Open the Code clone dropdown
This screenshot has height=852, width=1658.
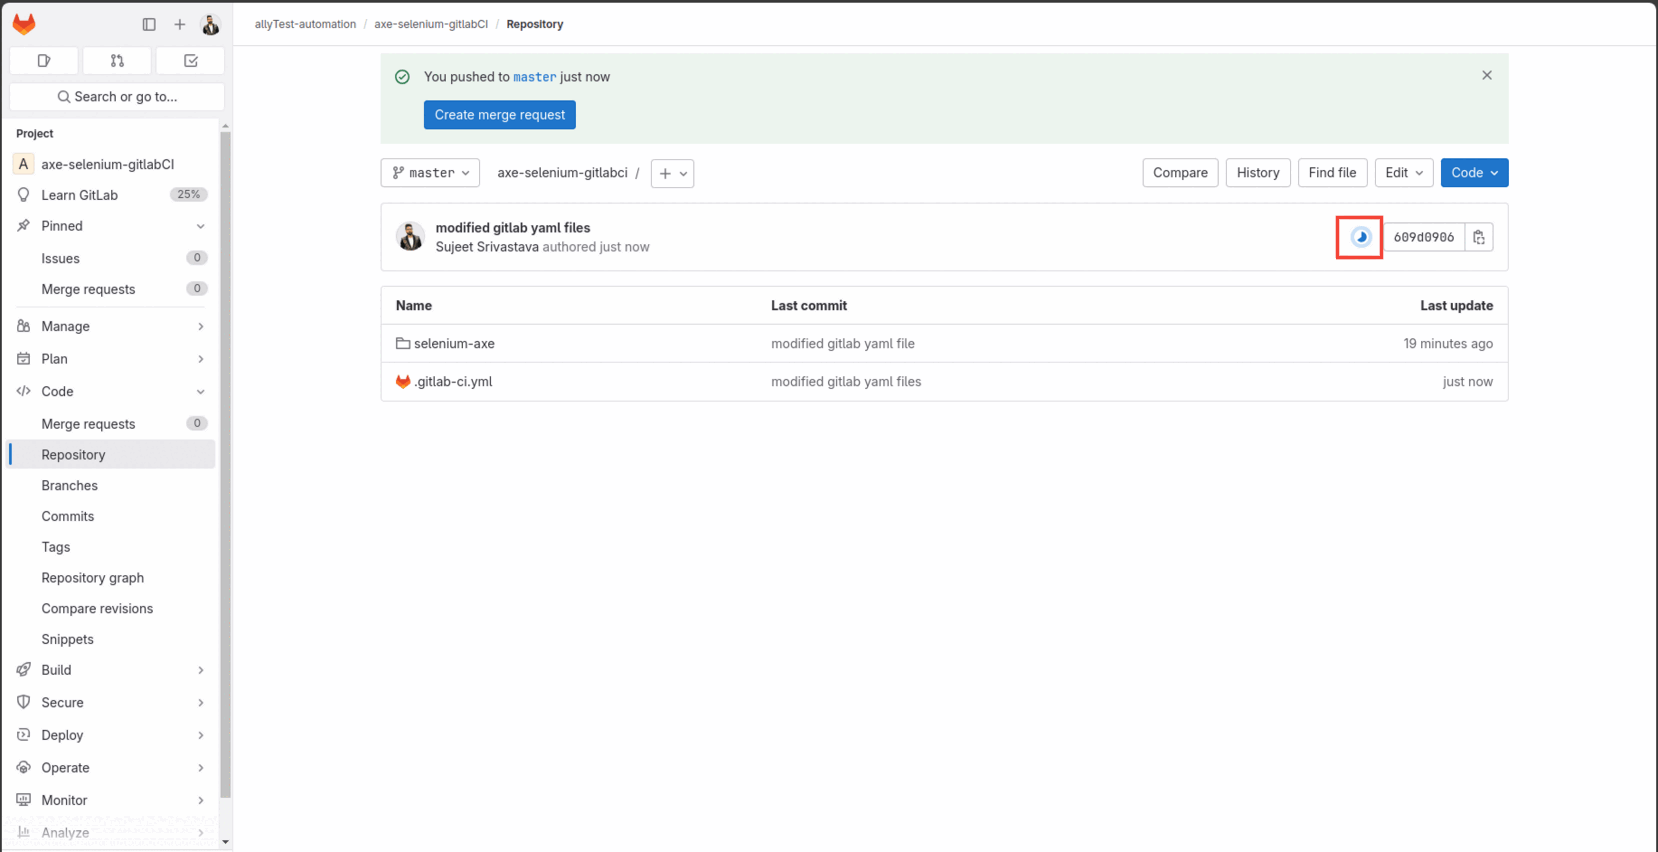click(x=1475, y=173)
